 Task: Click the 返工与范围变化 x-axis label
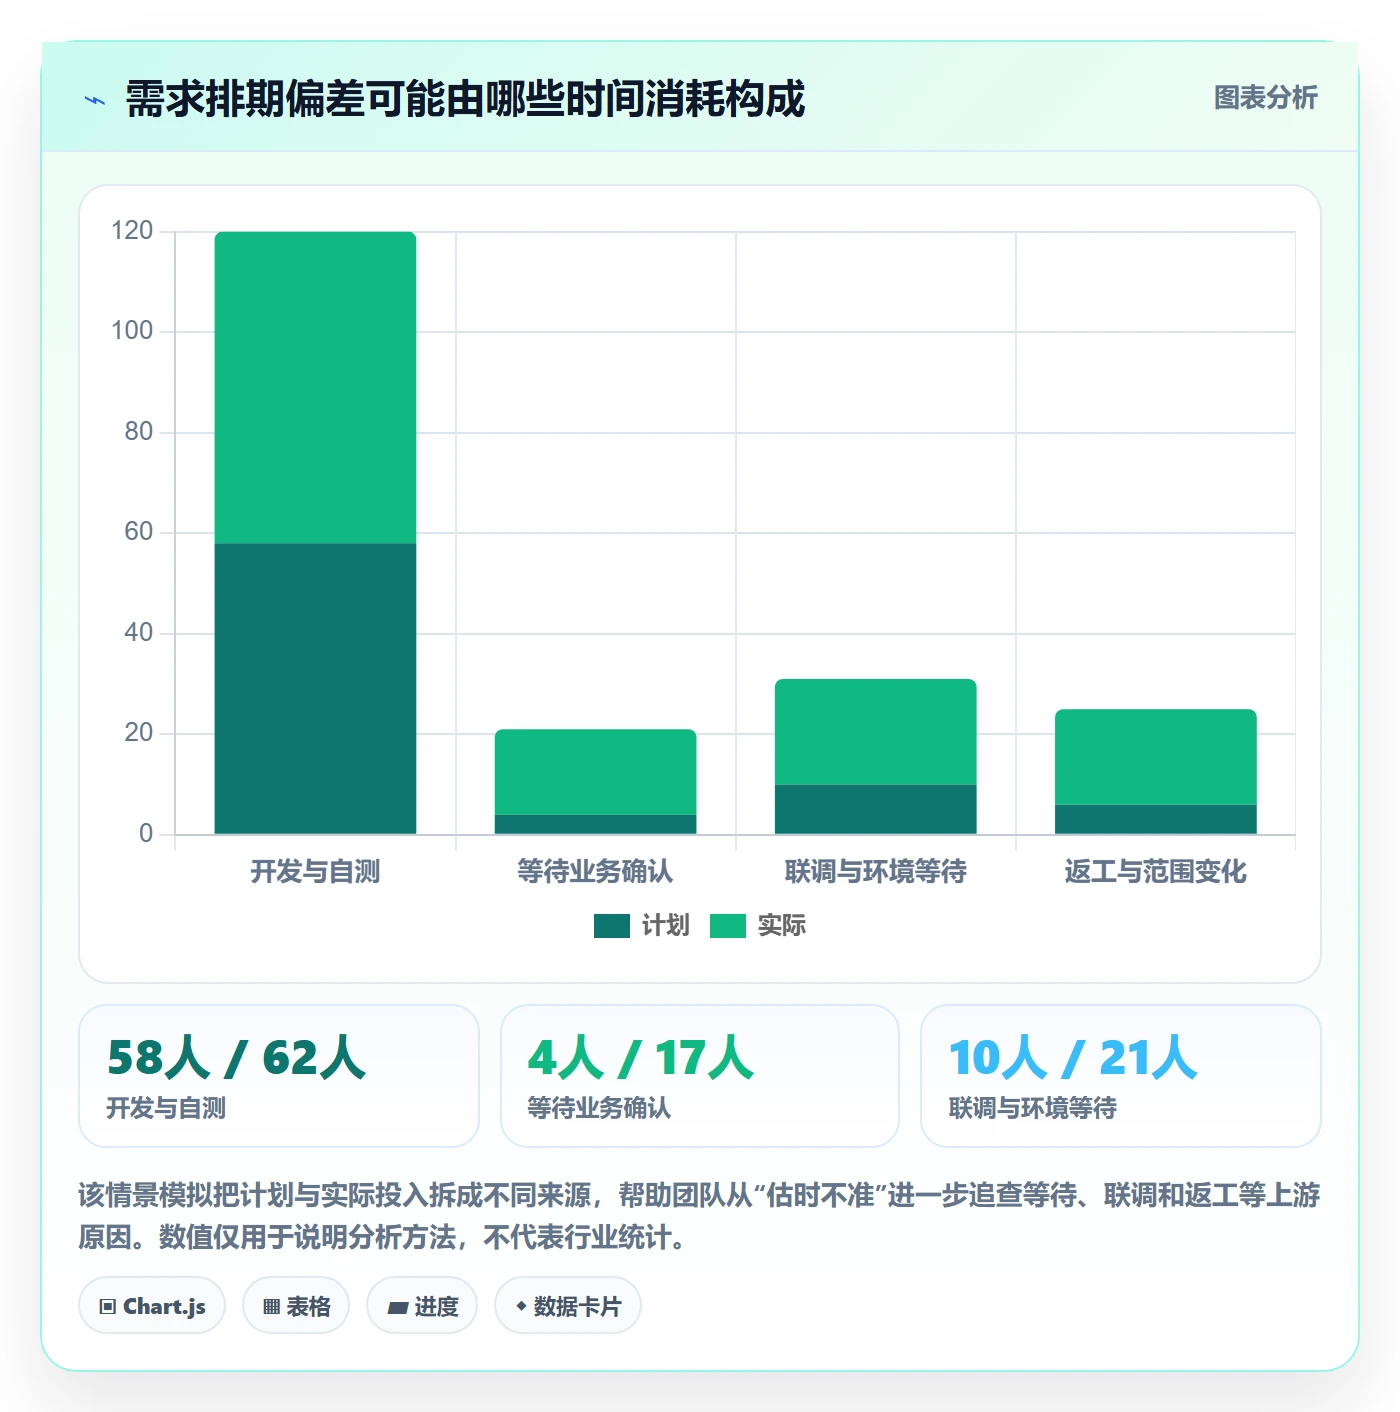1155,872
